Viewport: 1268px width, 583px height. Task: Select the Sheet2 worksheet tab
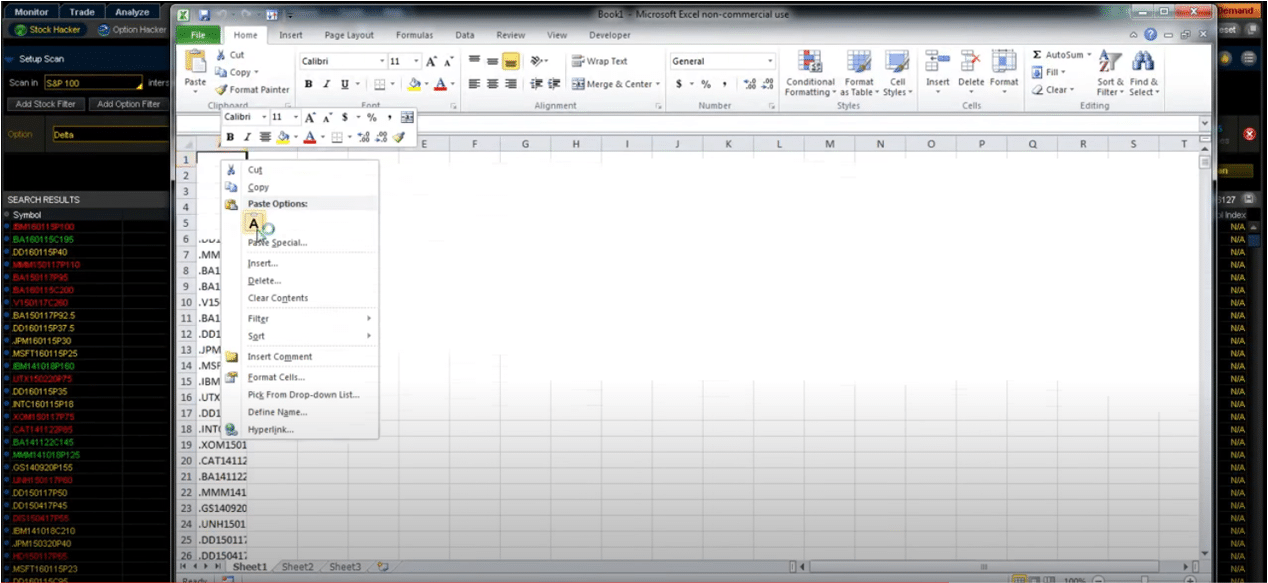pyautogui.click(x=297, y=567)
